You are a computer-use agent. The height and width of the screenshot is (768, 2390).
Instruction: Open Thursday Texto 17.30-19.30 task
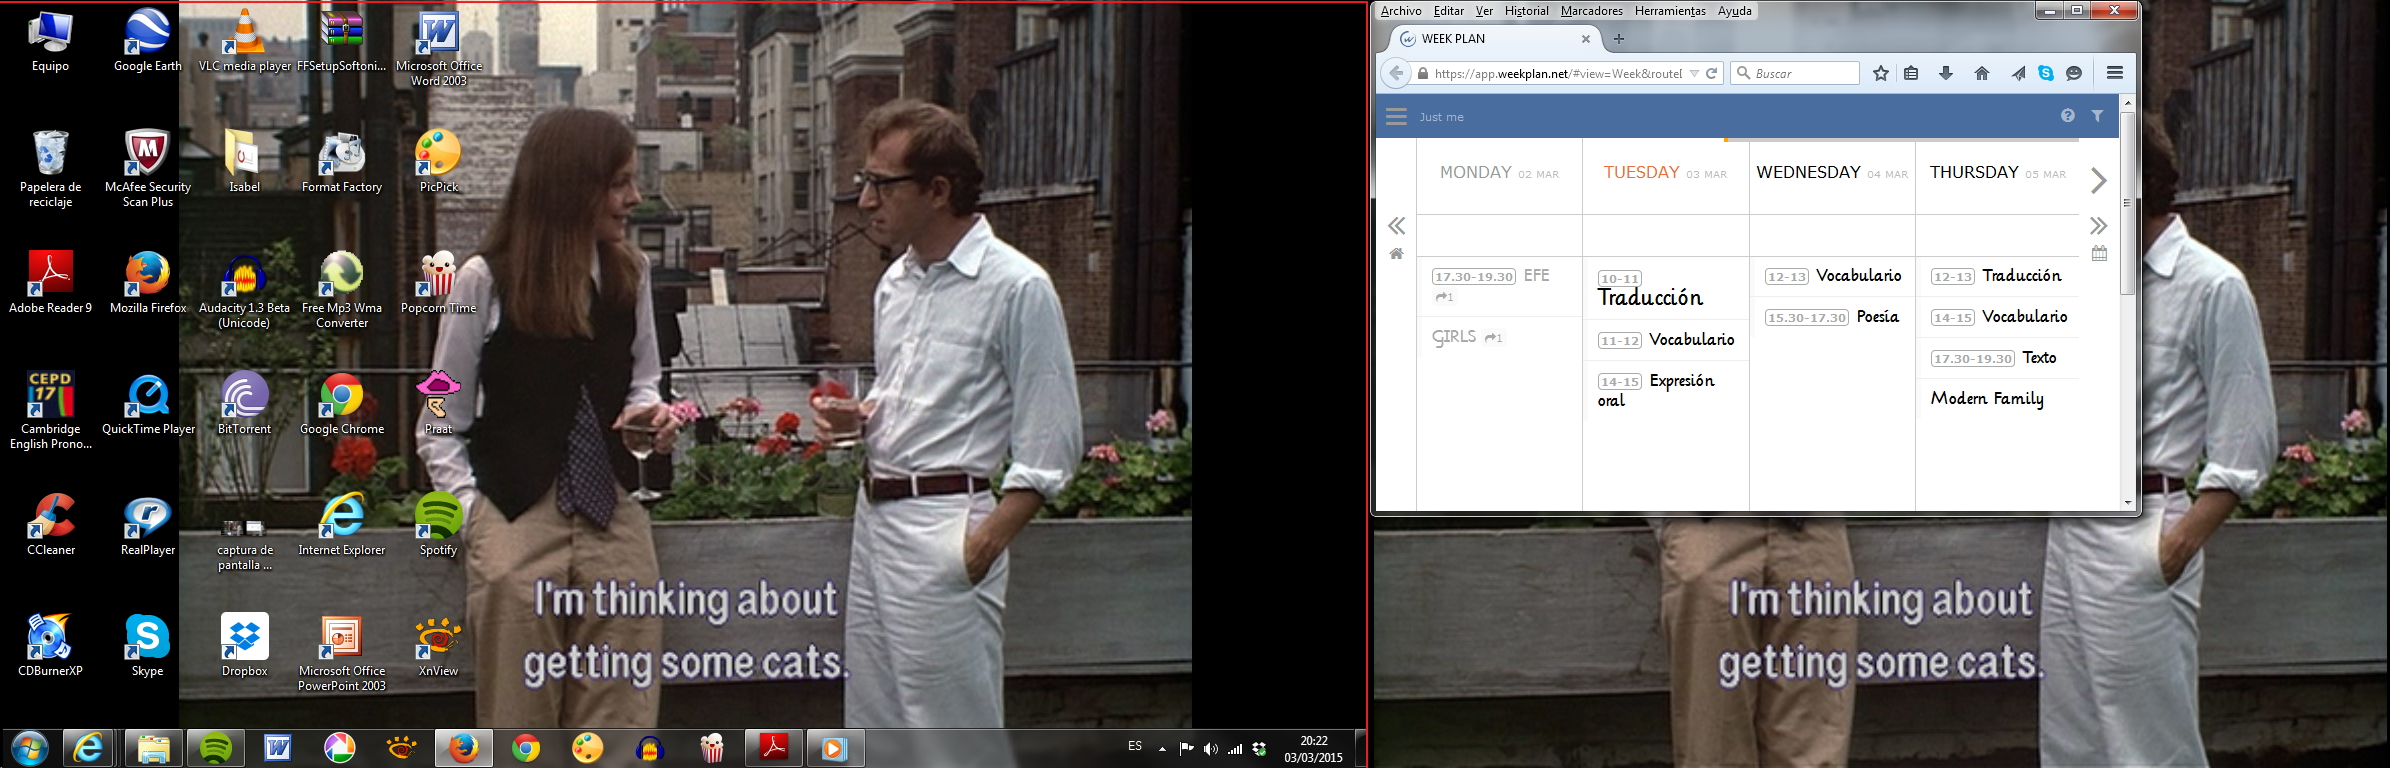[1998, 358]
